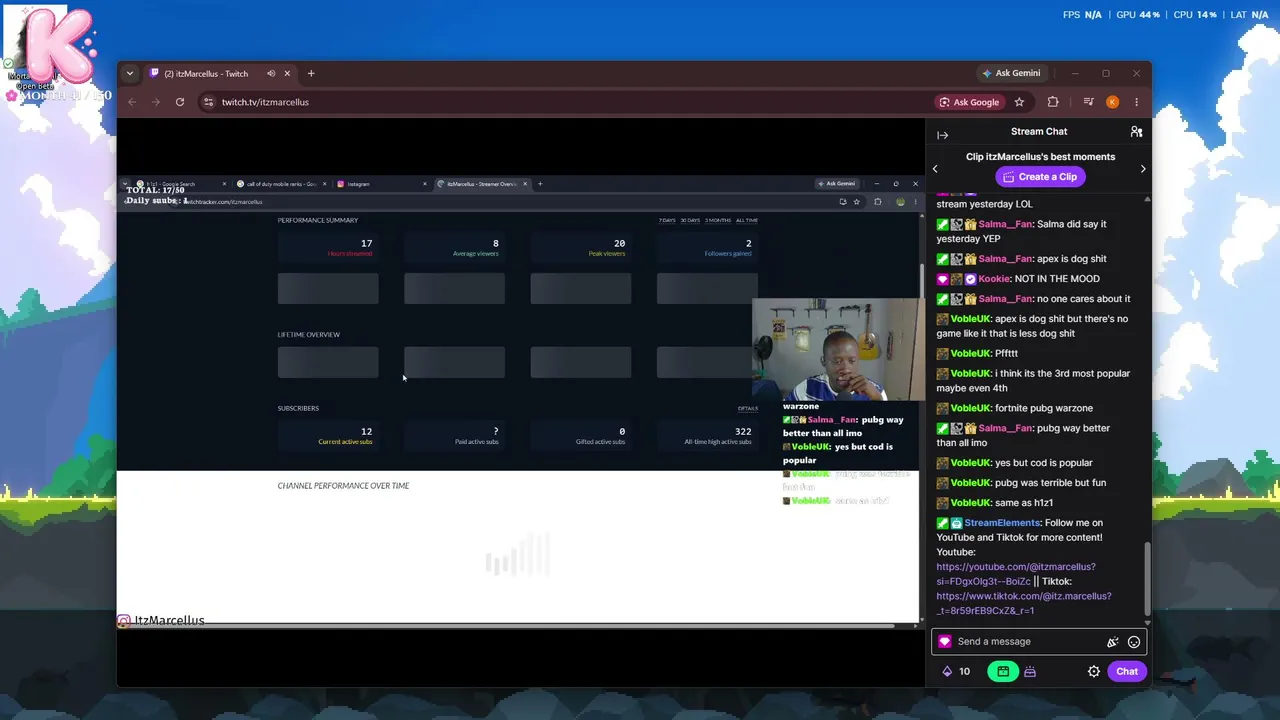
Task: Click the streamed call of duty mobile ranks tab
Action: tap(281, 184)
